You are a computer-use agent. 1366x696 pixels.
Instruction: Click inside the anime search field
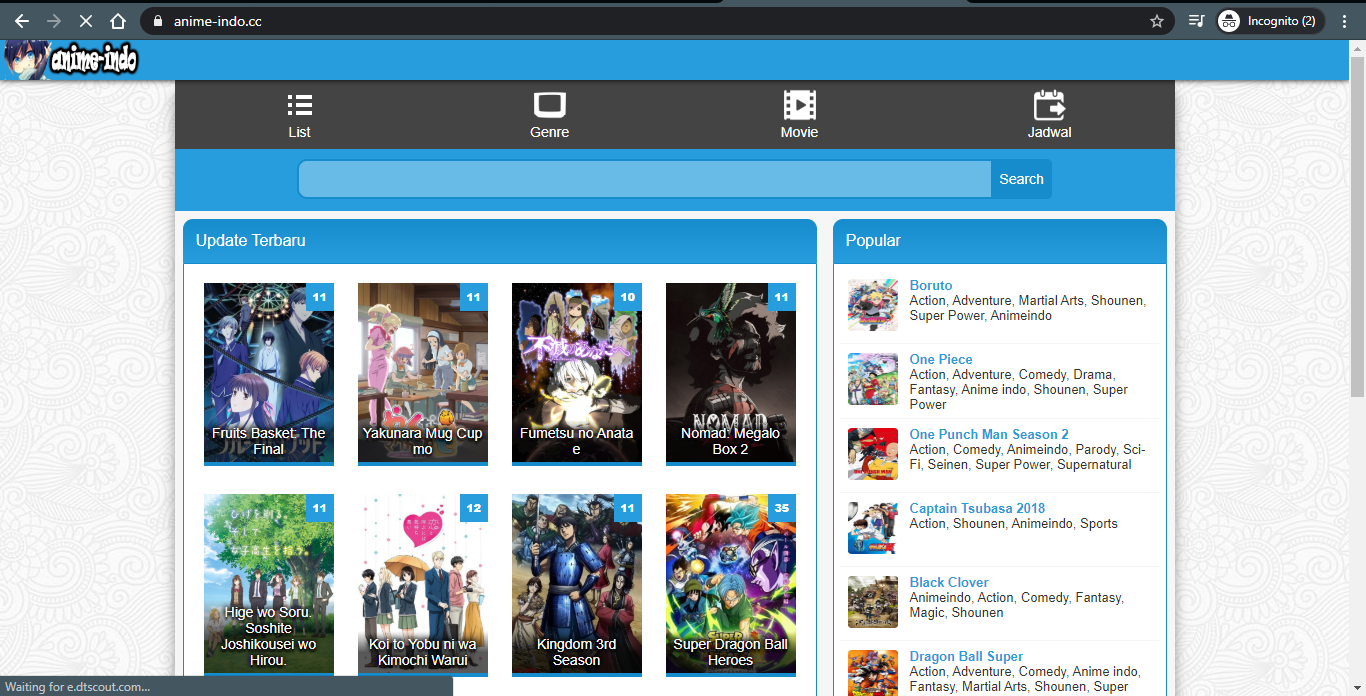(x=645, y=179)
